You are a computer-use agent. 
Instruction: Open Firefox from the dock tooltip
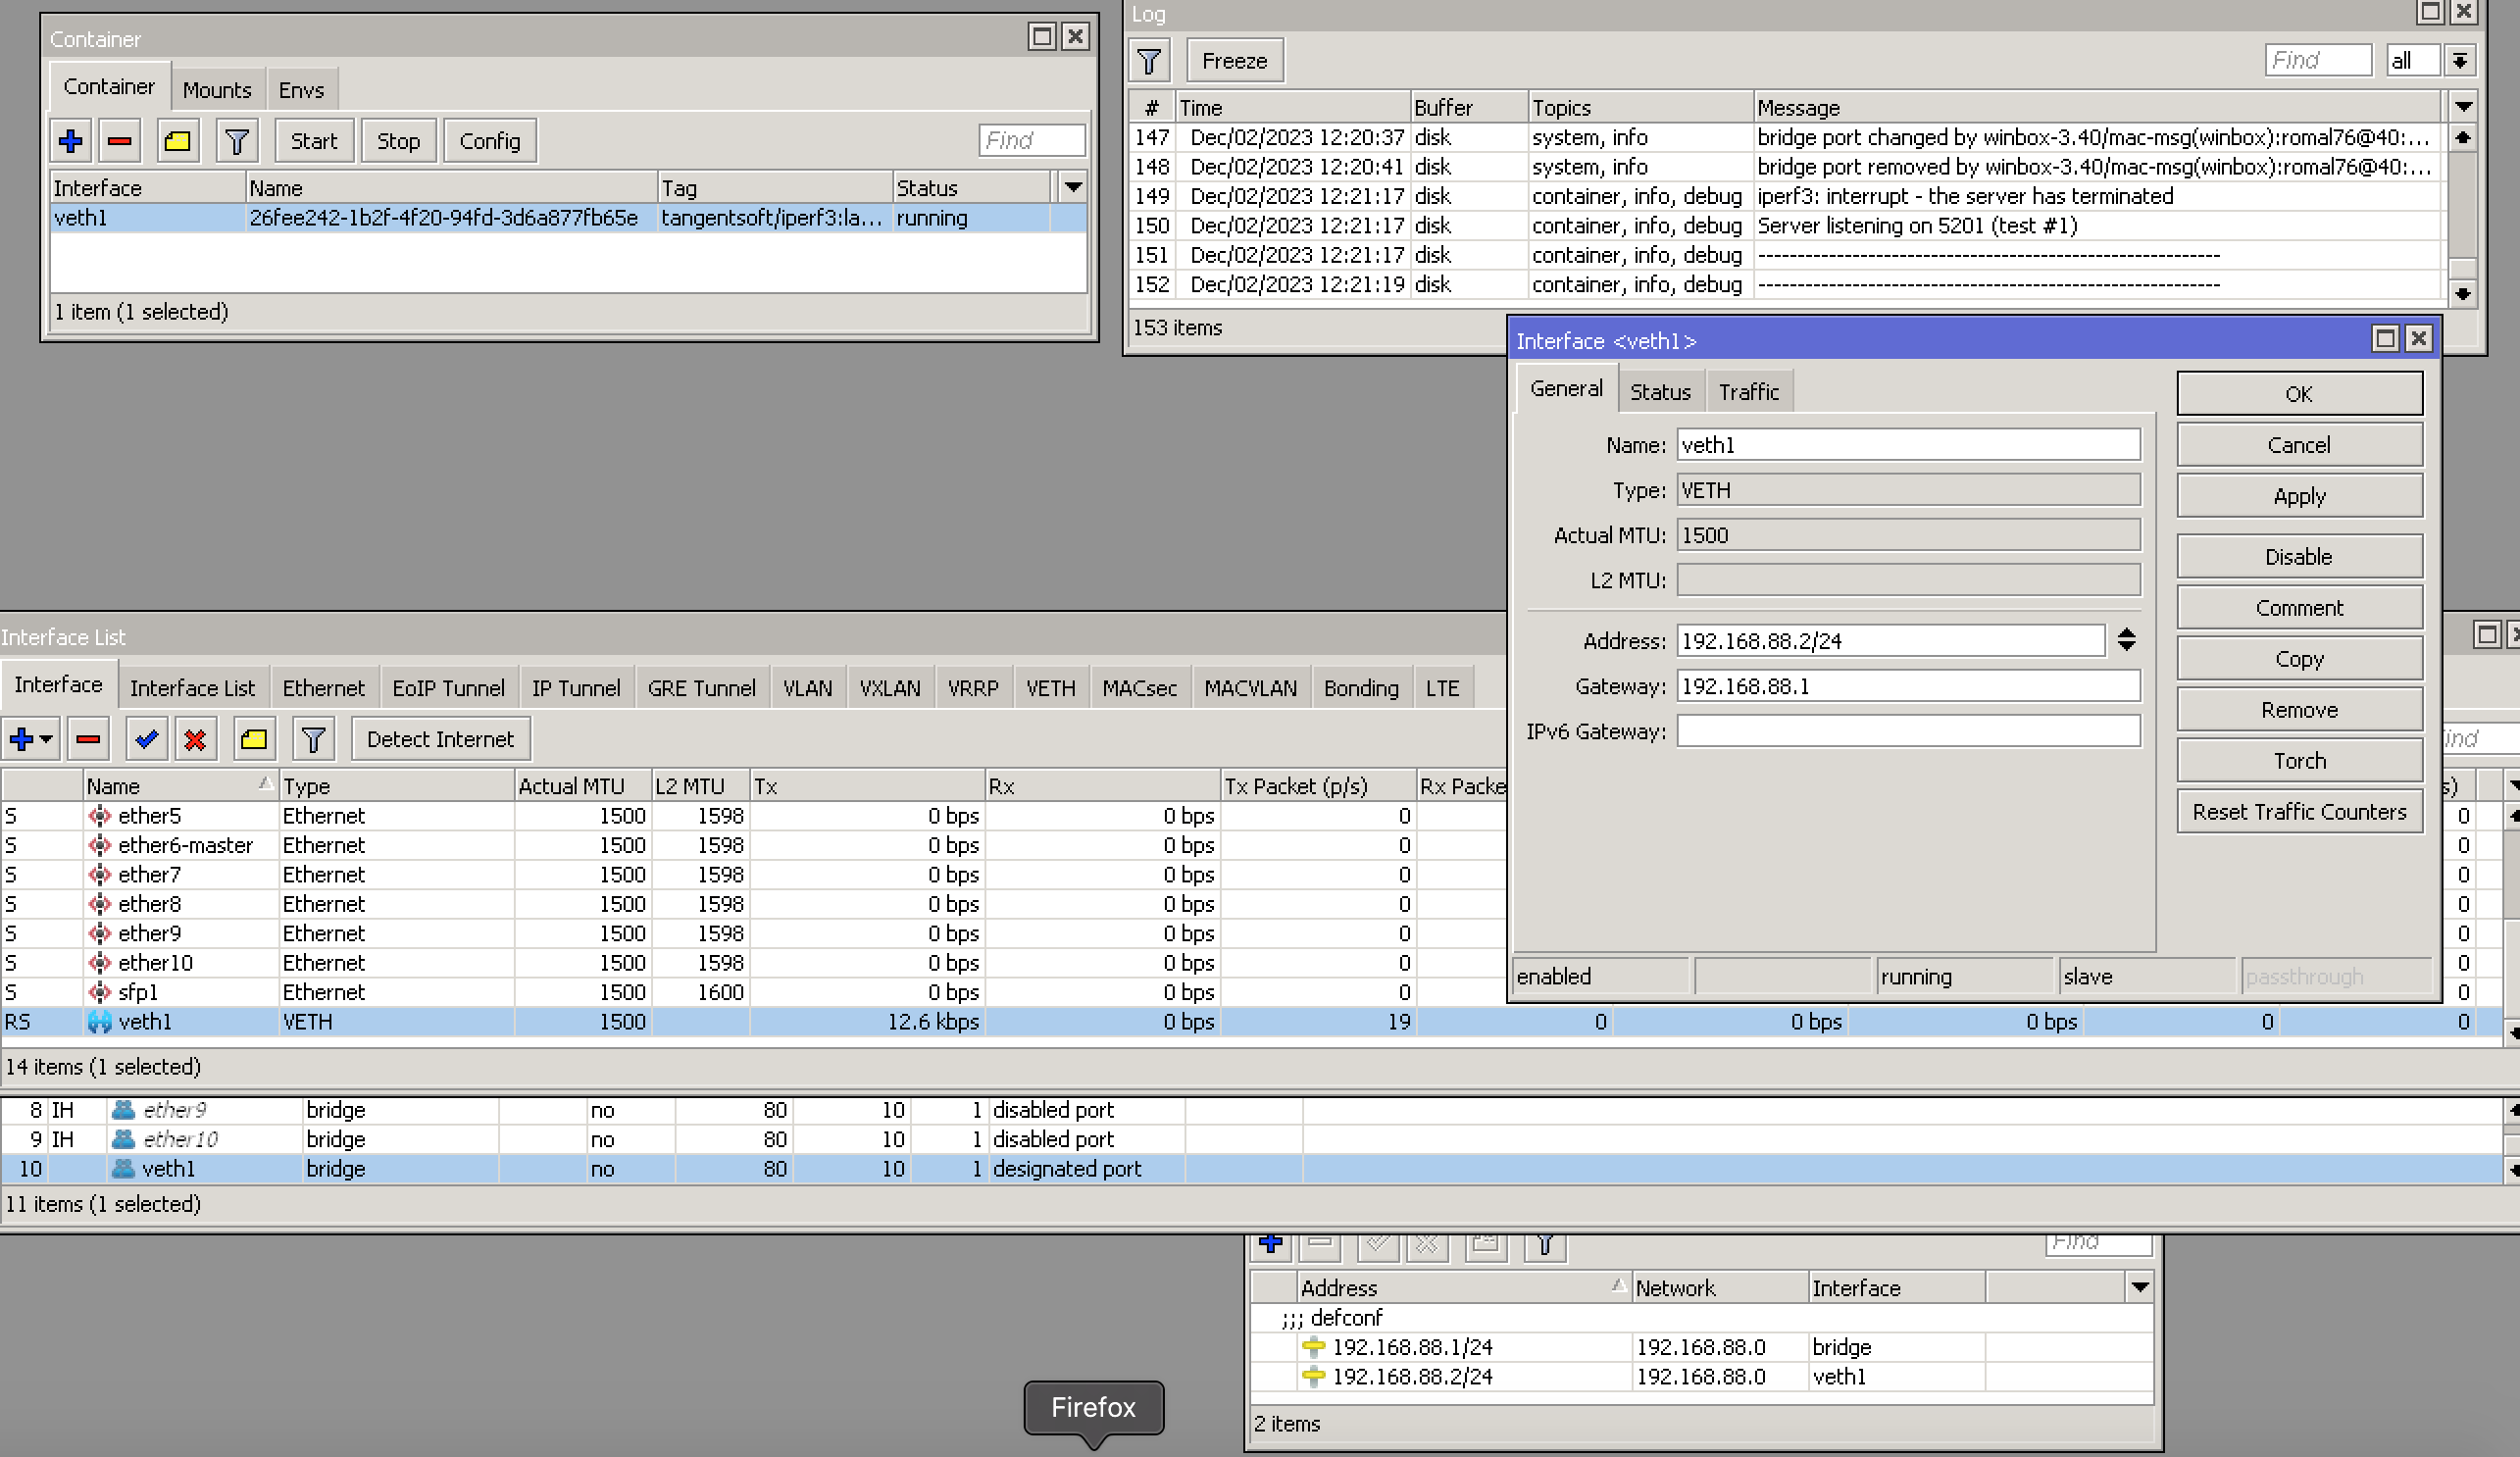click(x=1093, y=1407)
